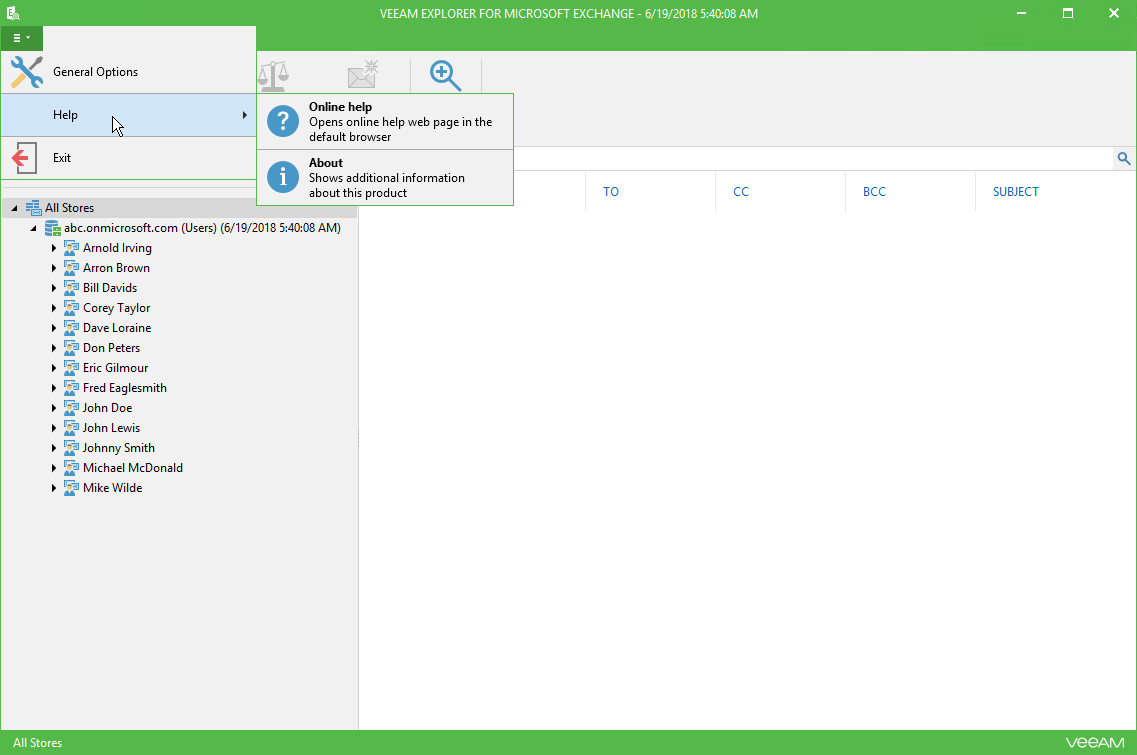Click the scales compare toolbar icon
Screen dimensions: 1137x755
point(273,76)
